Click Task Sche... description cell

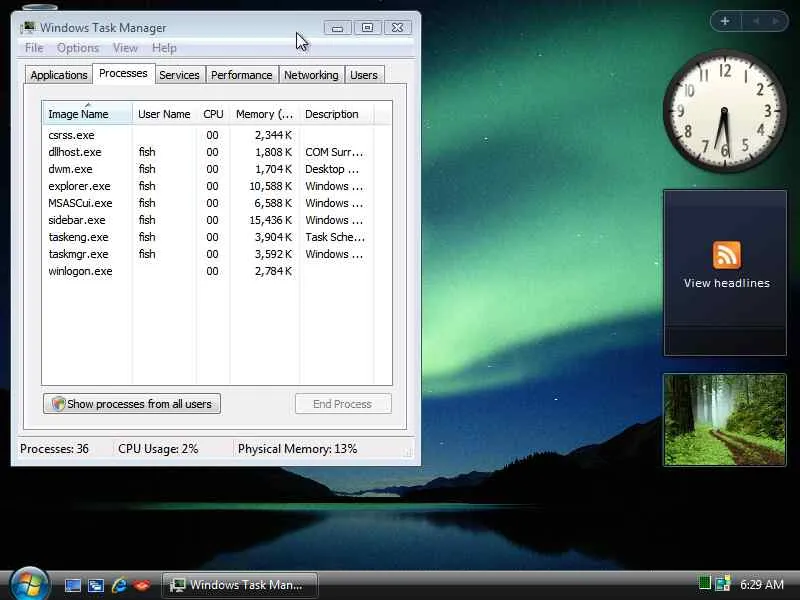[335, 237]
